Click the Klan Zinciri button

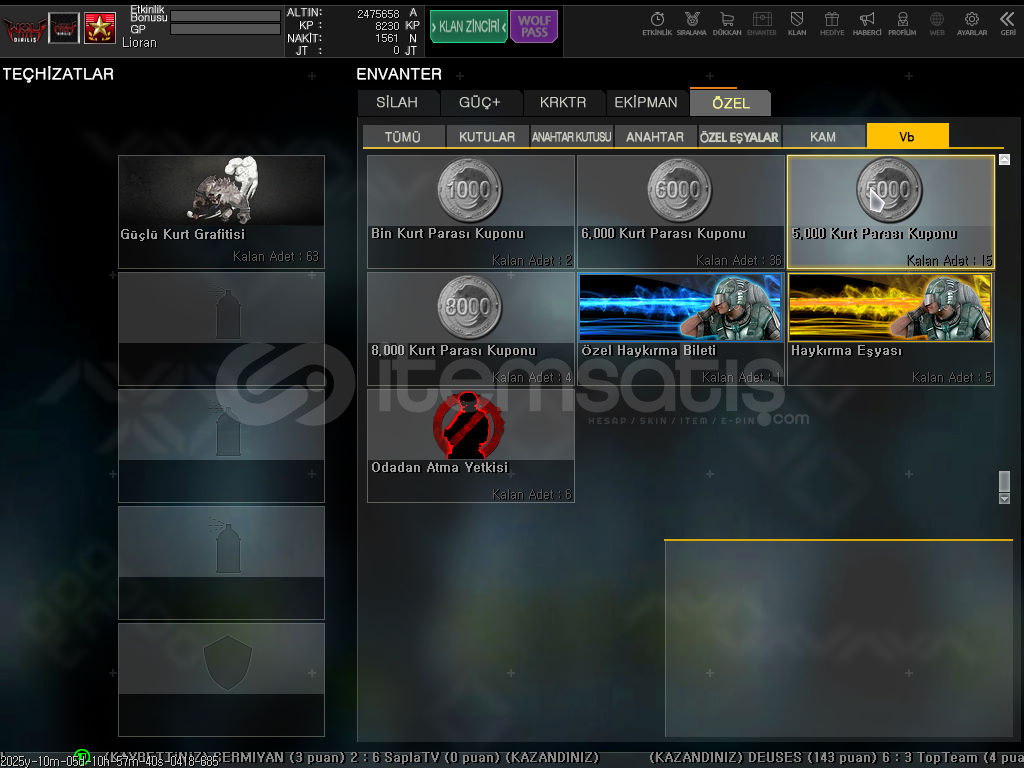[x=468, y=27]
